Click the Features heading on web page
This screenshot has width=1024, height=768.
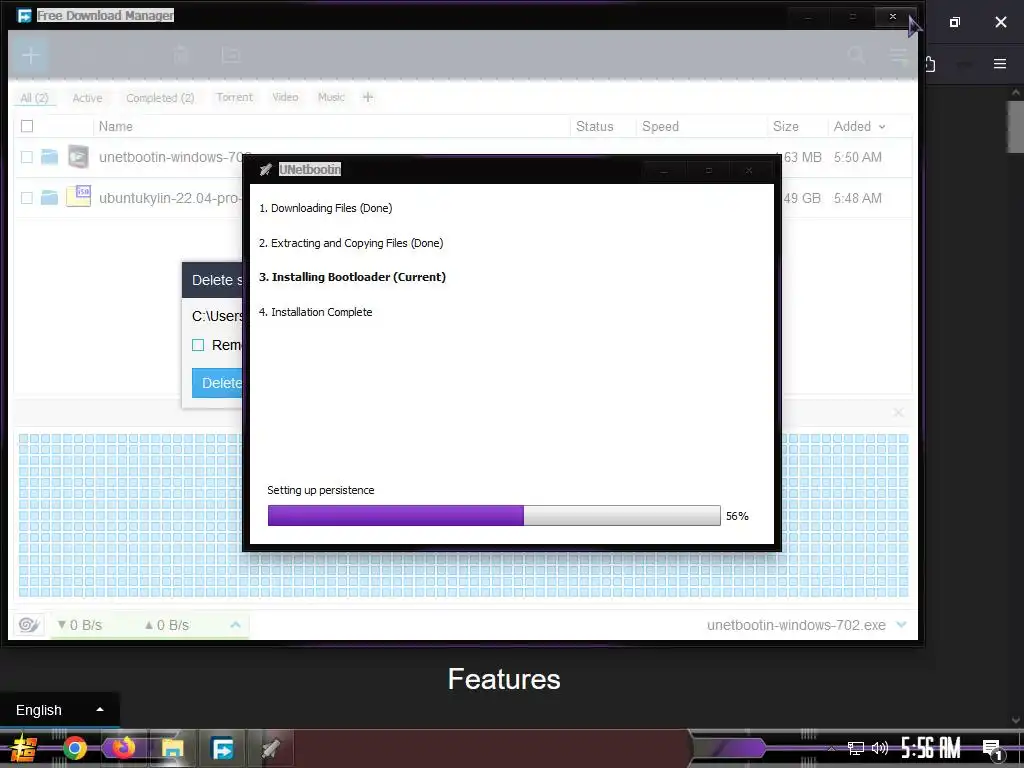[504, 679]
